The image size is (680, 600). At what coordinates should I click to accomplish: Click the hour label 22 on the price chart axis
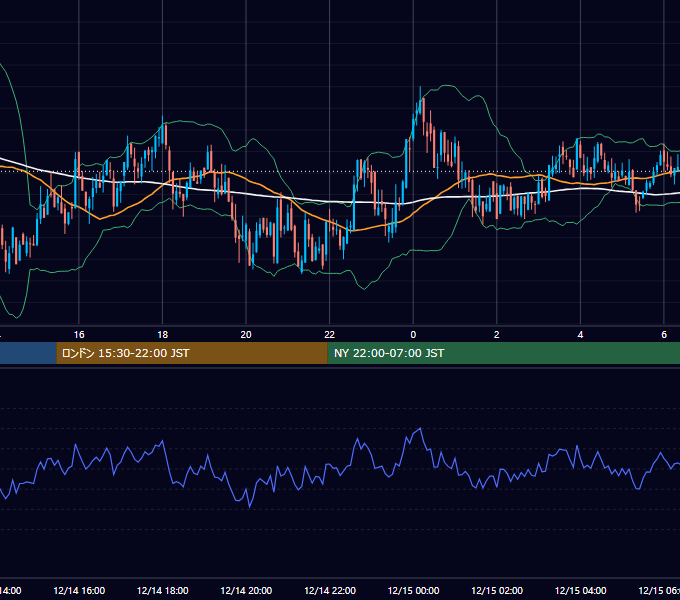[x=330, y=335]
